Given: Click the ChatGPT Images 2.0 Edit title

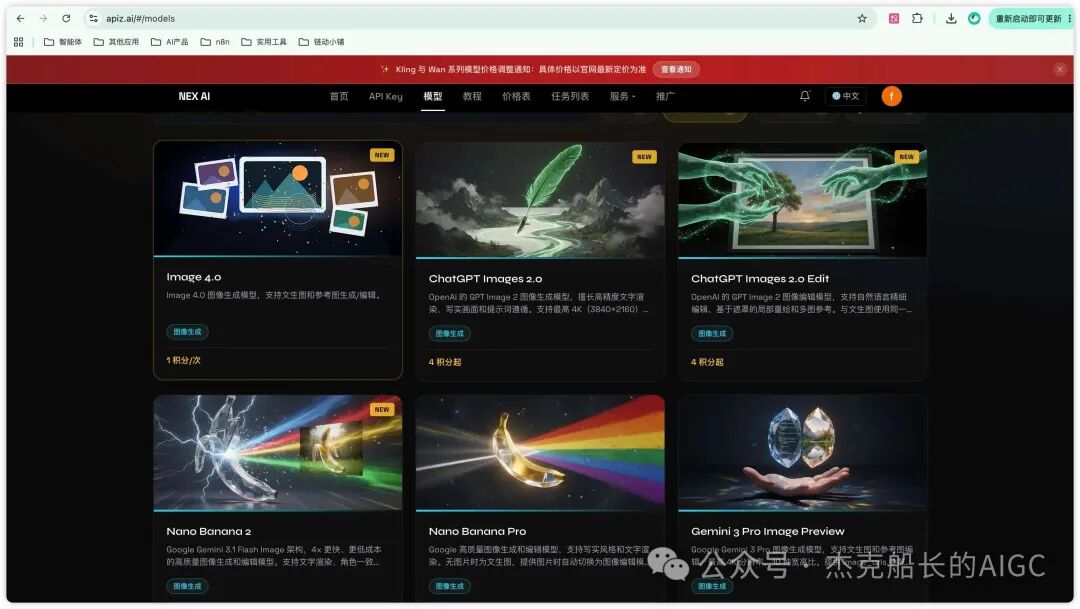Looking at the screenshot, I should [x=760, y=278].
